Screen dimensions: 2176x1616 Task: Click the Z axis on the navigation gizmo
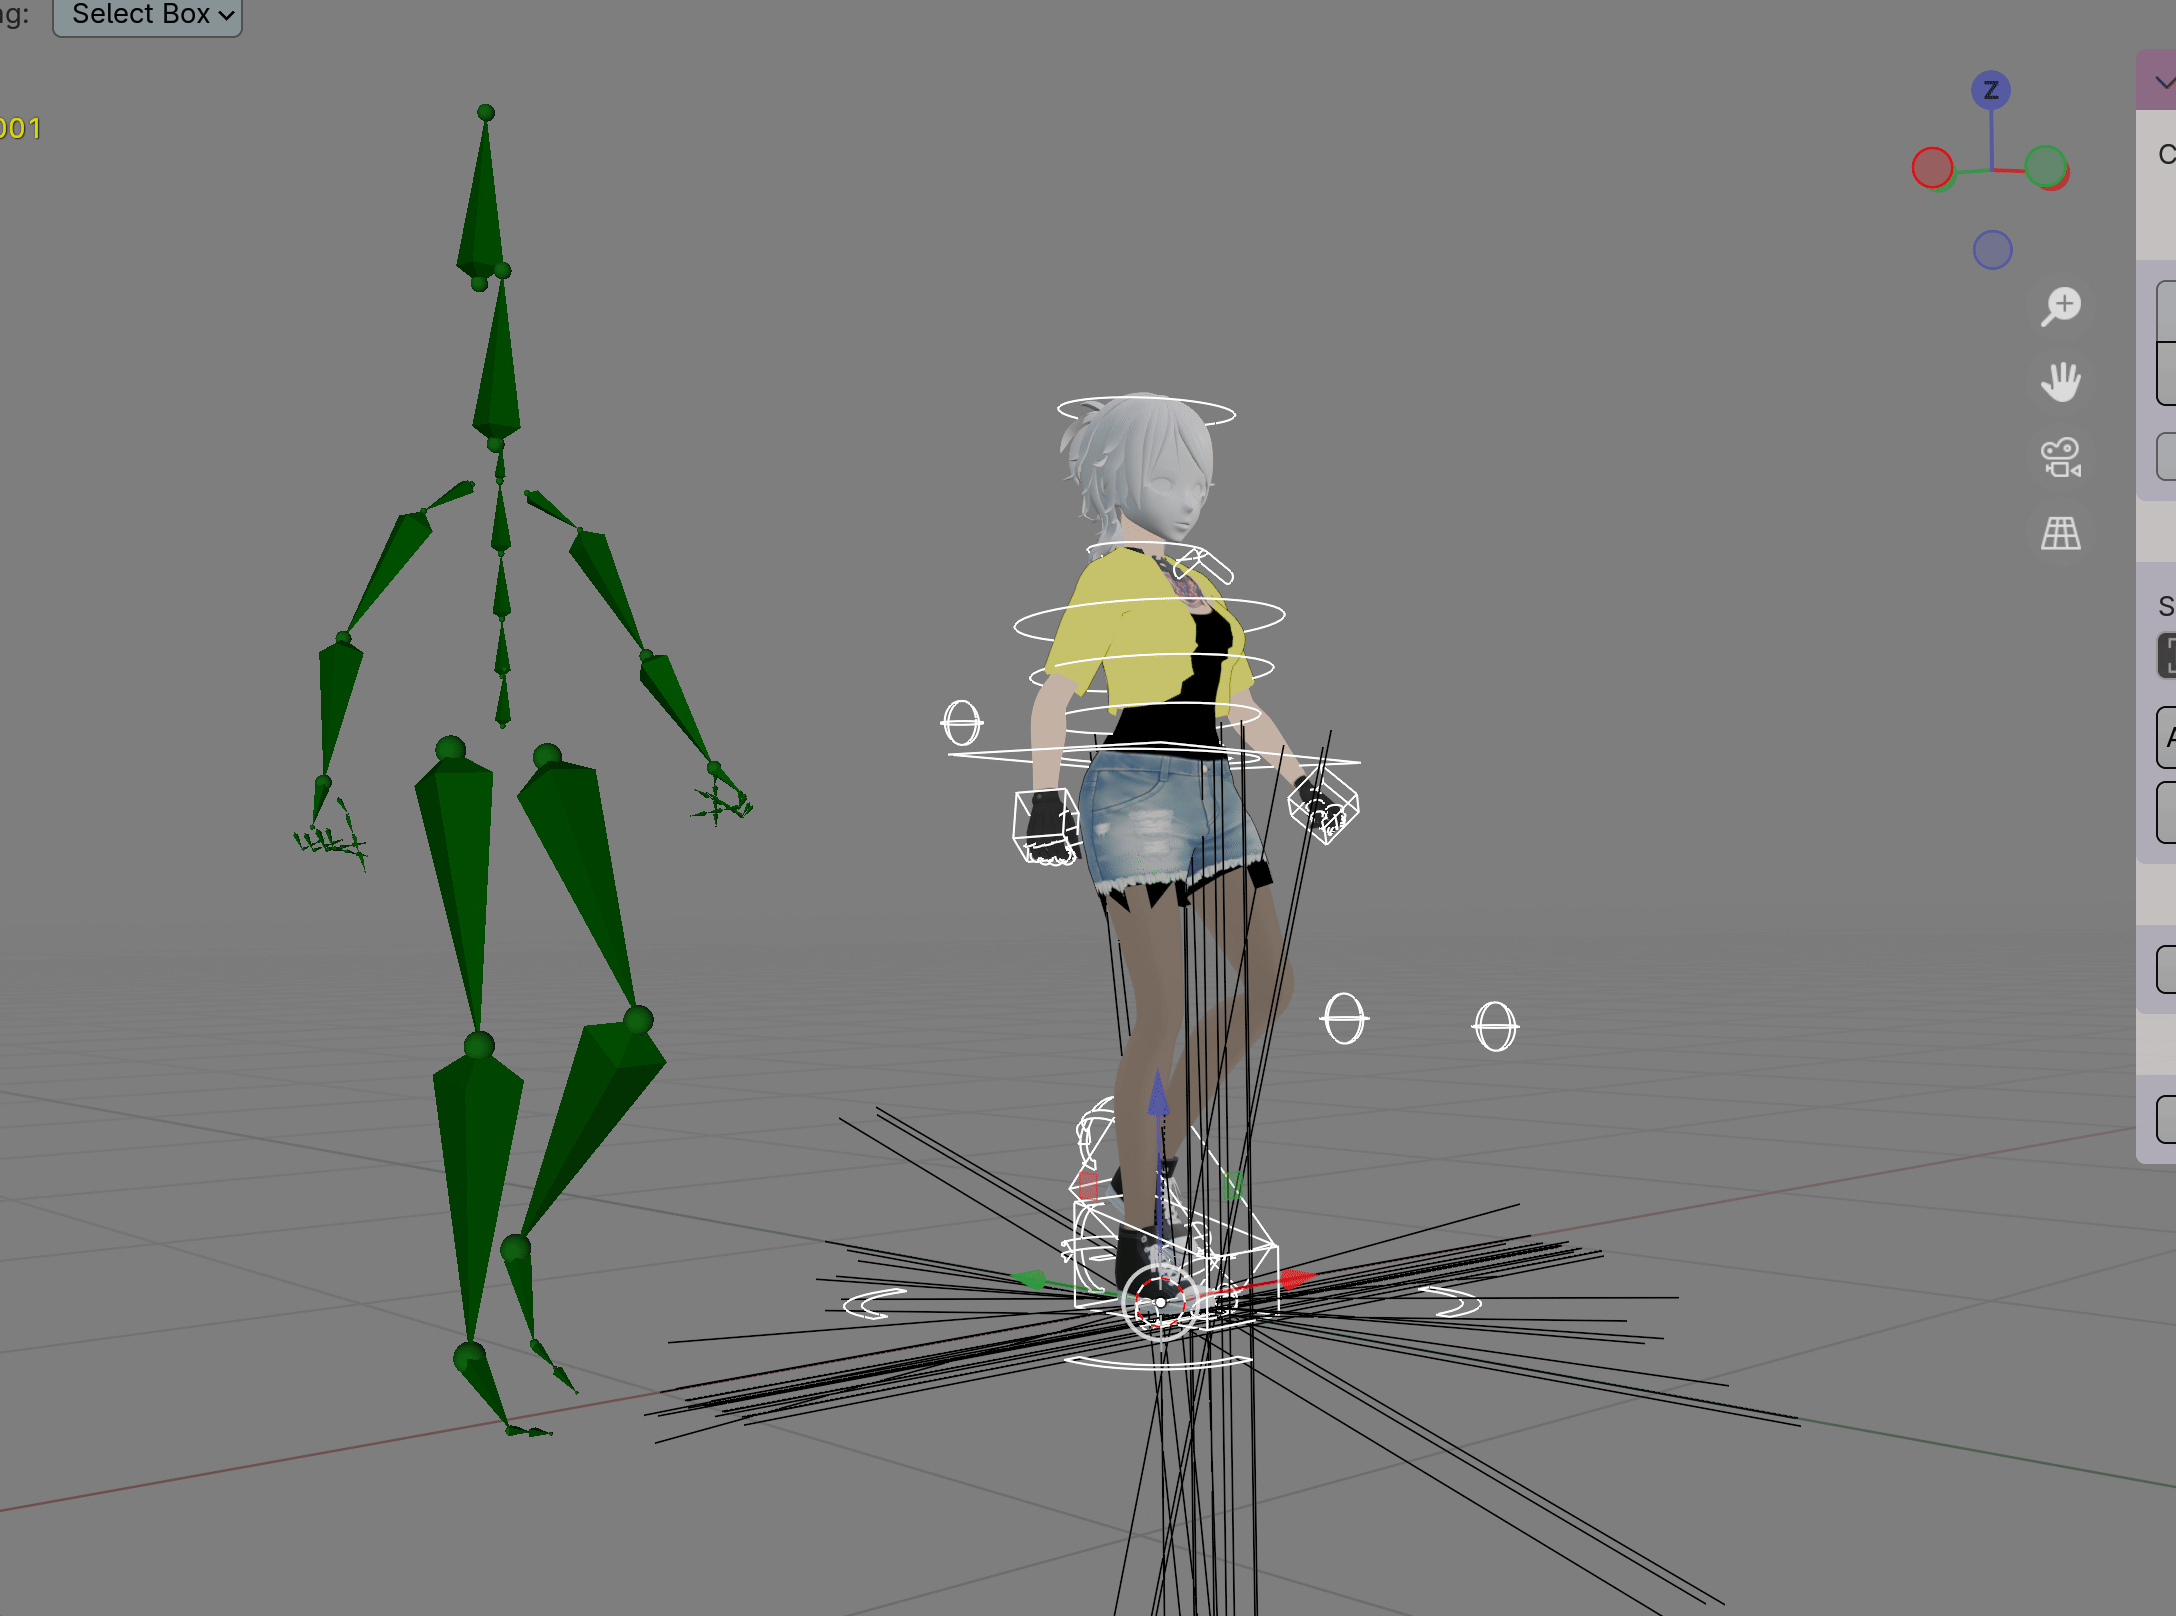click(1990, 90)
